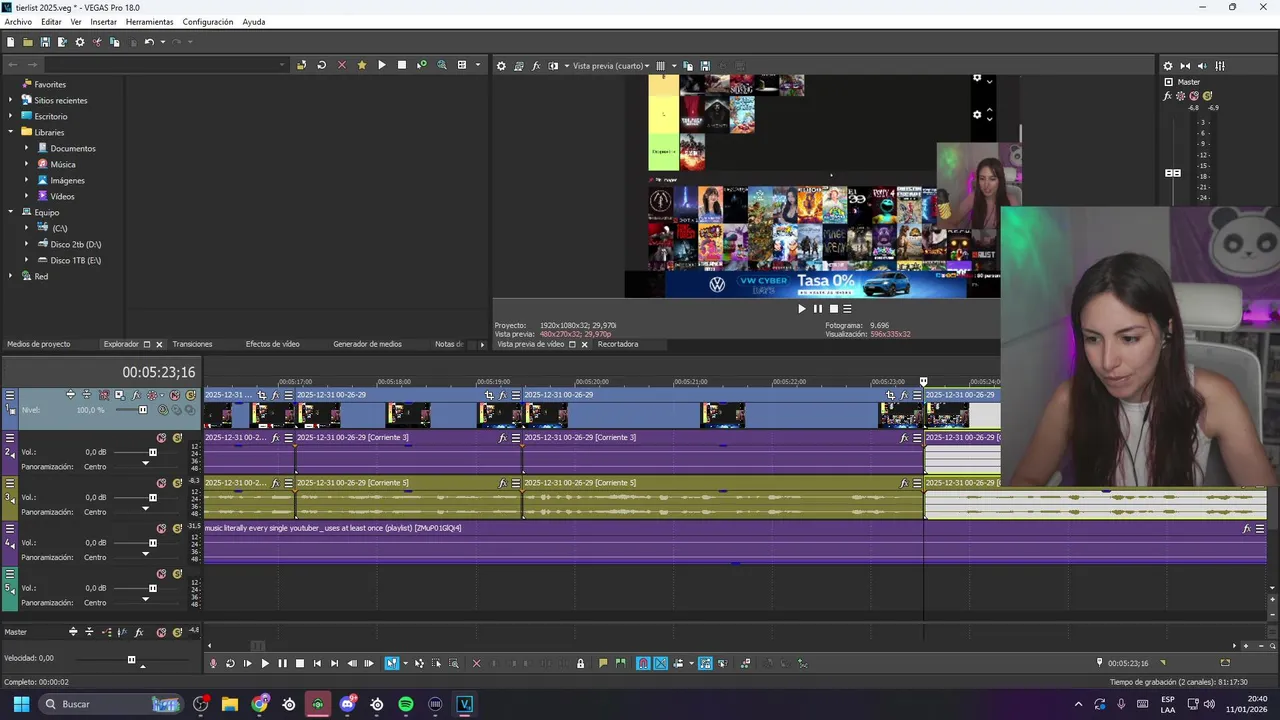Open a project with the folder icon
Screen dimensions: 1280x720
28,42
